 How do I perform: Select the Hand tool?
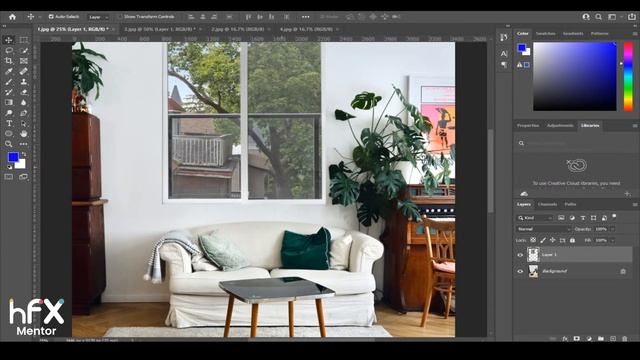pos(24,134)
